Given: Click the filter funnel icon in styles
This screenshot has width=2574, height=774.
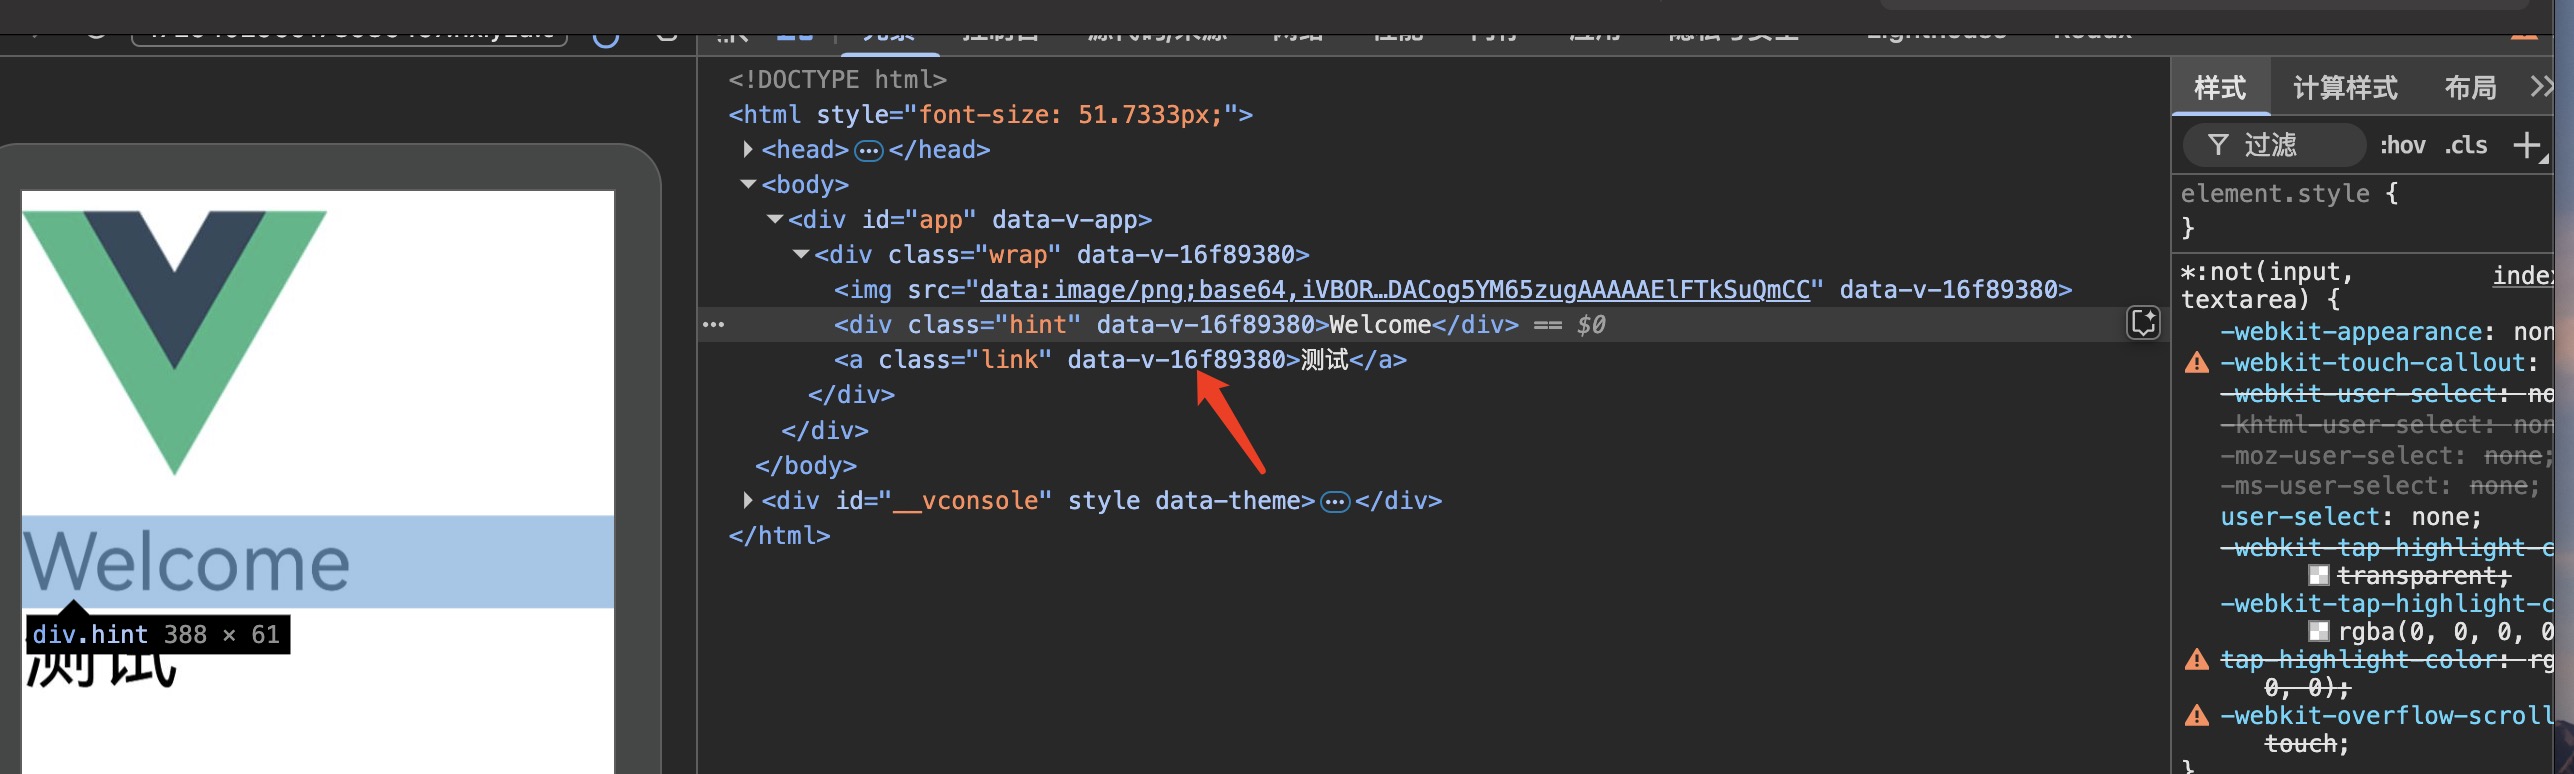Looking at the screenshot, I should tap(2218, 145).
